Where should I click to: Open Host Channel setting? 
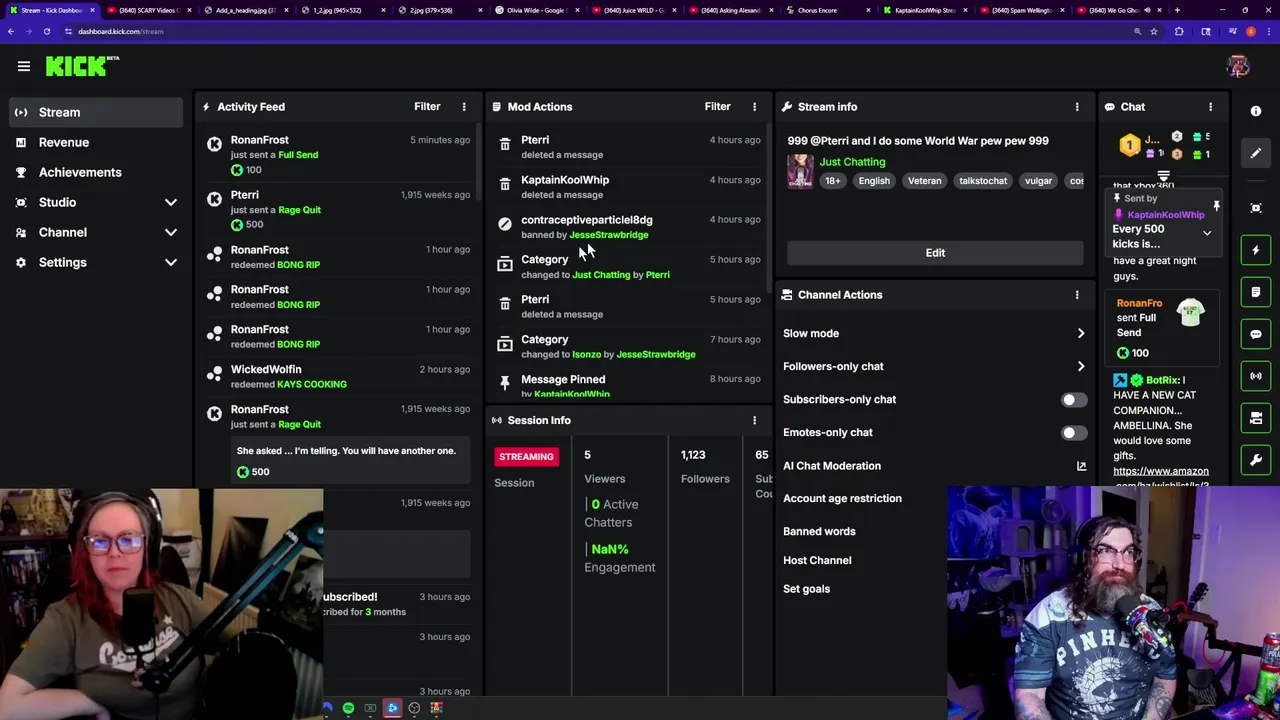pyautogui.click(x=817, y=560)
